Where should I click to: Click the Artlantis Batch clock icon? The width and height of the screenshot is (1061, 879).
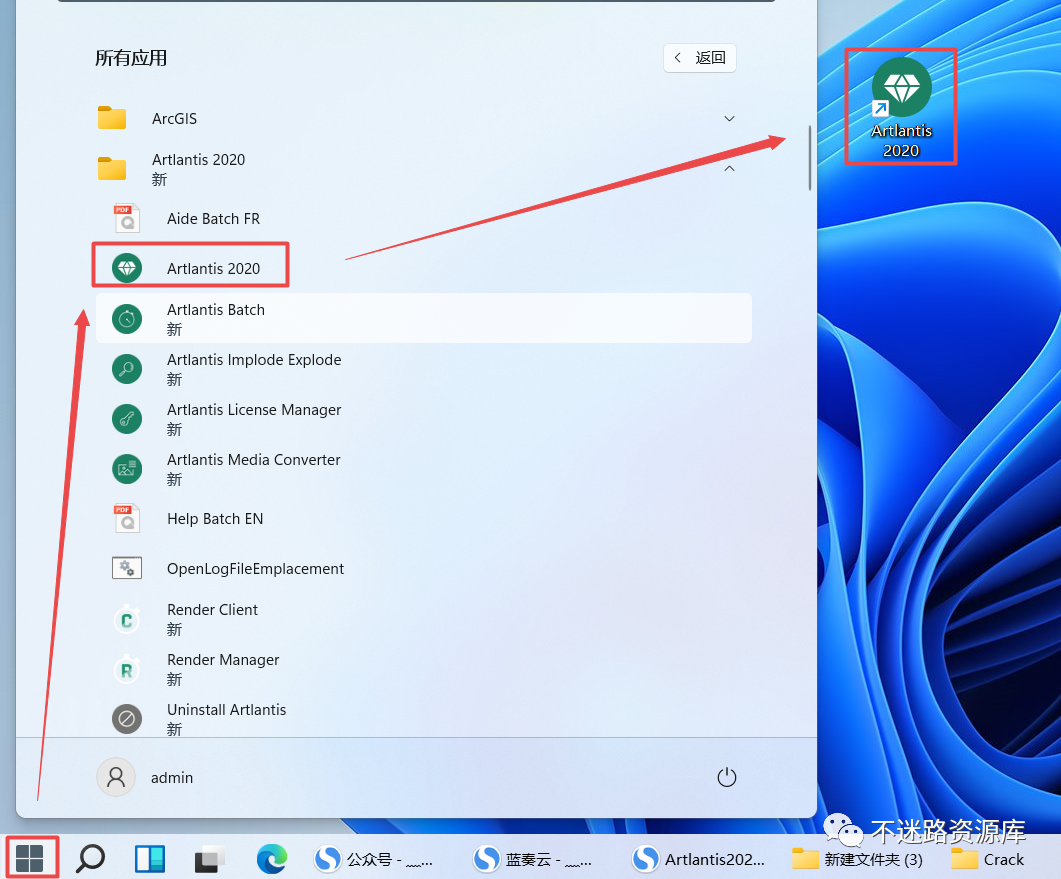127,319
